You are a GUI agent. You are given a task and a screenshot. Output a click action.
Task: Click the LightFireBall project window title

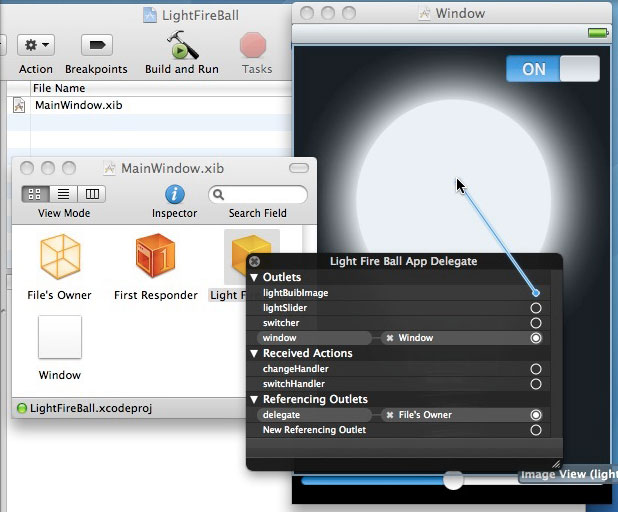[x=200, y=15]
